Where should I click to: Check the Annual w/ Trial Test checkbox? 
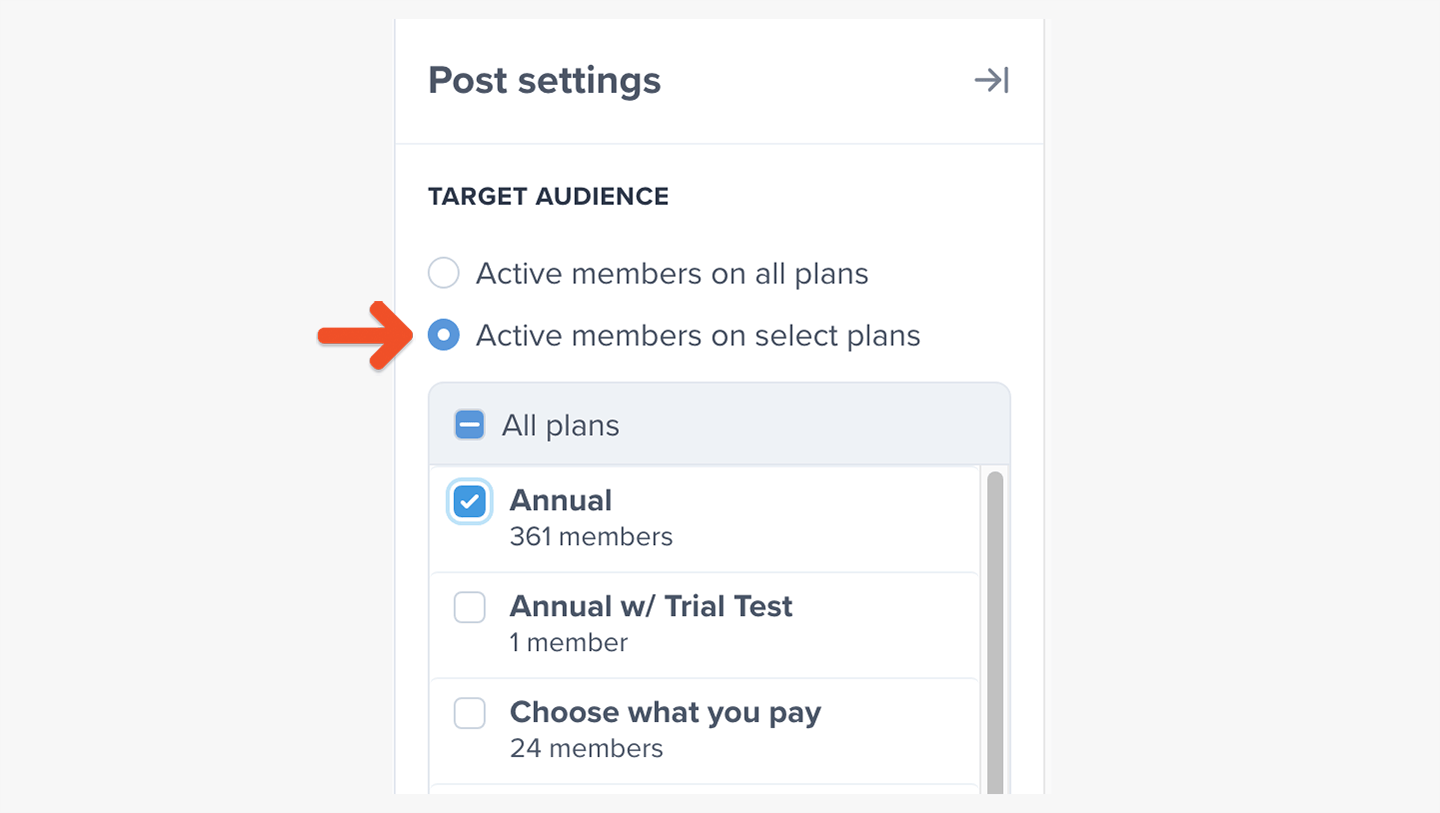(469, 607)
